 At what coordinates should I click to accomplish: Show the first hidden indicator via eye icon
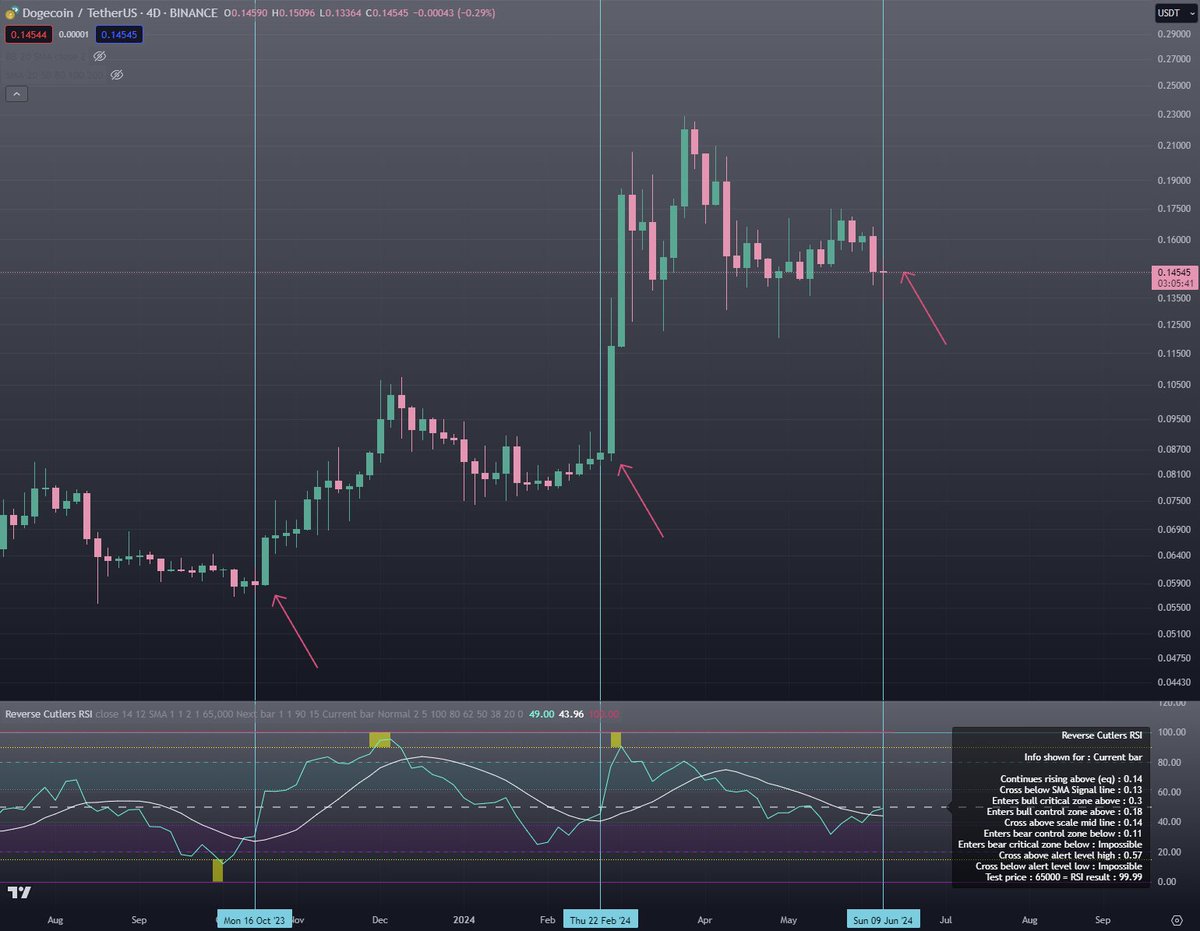click(x=100, y=57)
